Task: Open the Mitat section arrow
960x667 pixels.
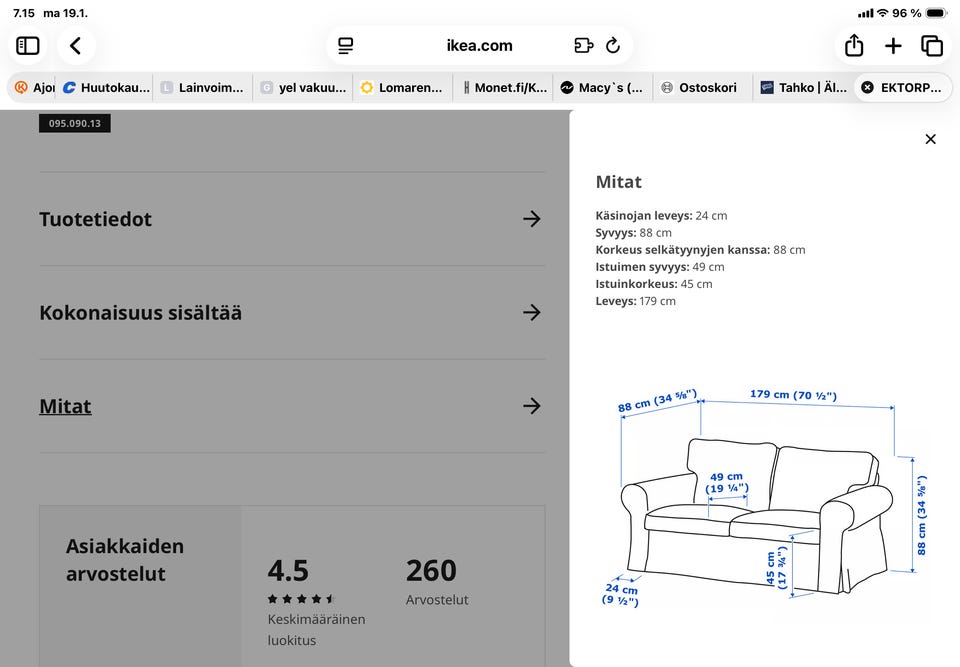Action: pyautogui.click(x=532, y=406)
